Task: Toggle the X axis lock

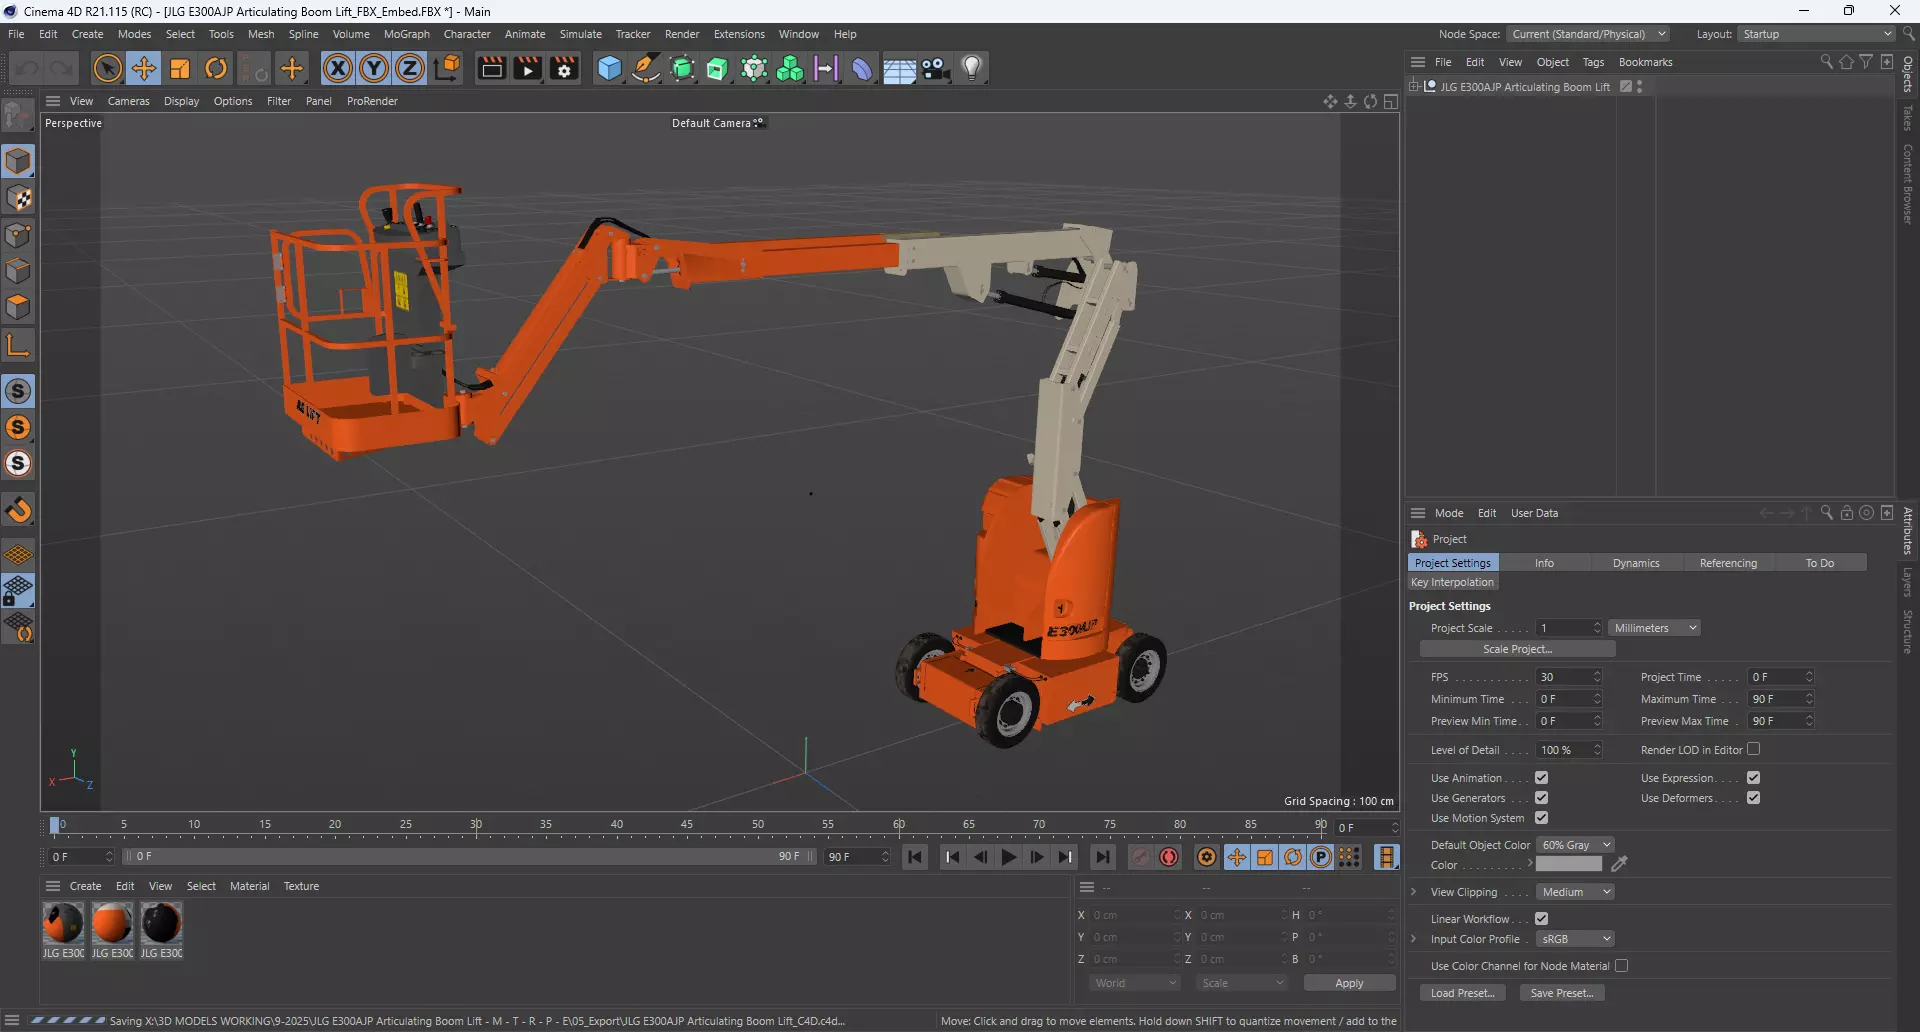Action: coord(338,68)
